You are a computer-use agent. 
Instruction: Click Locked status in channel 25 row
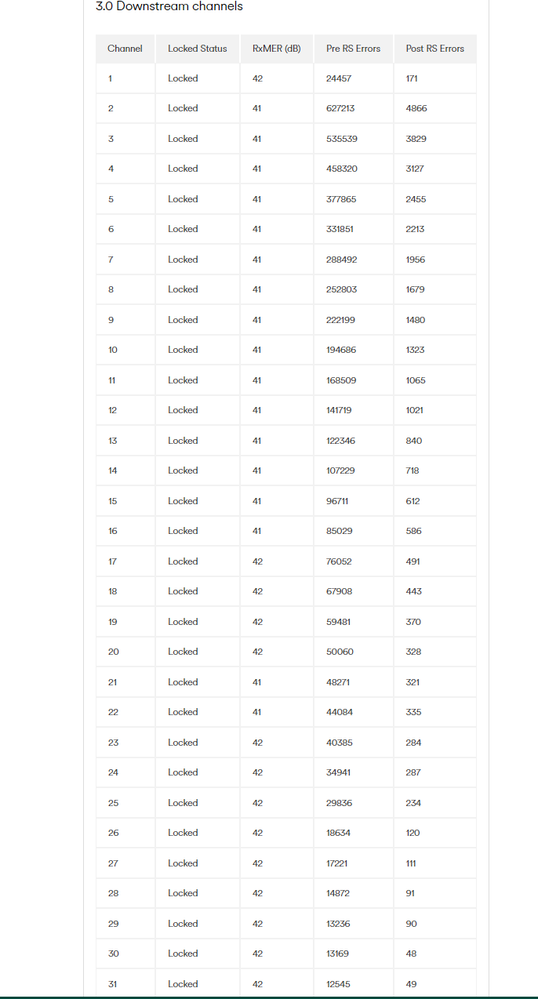click(183, 803)
